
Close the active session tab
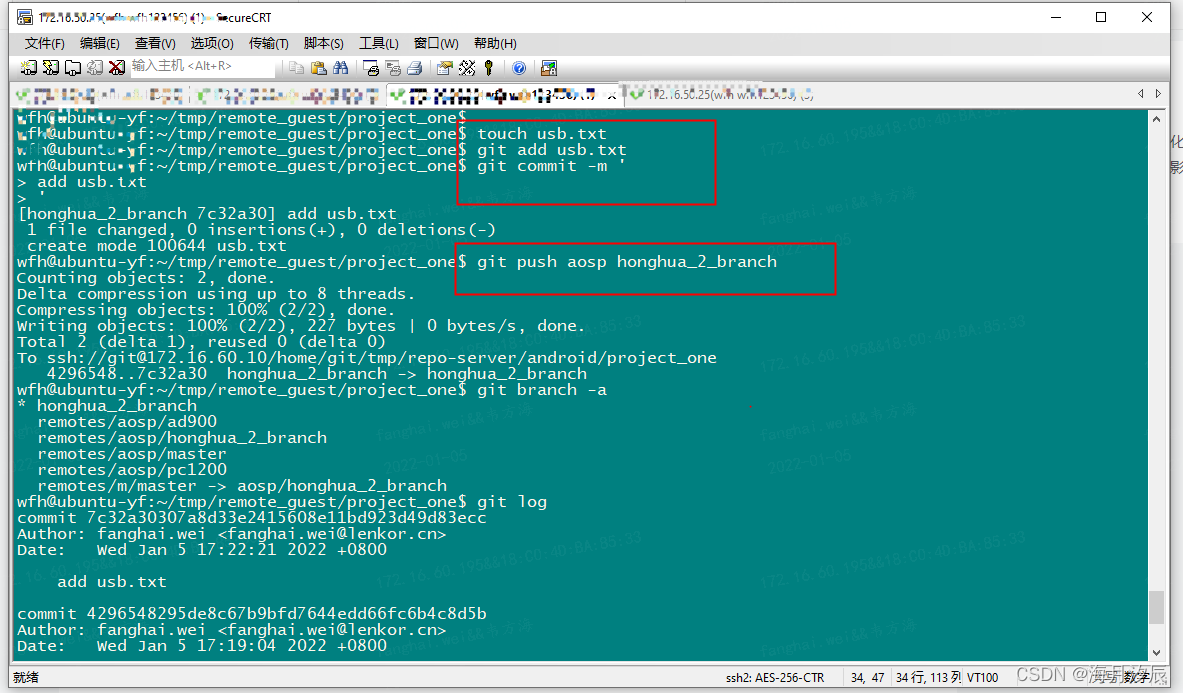(612, 96)
